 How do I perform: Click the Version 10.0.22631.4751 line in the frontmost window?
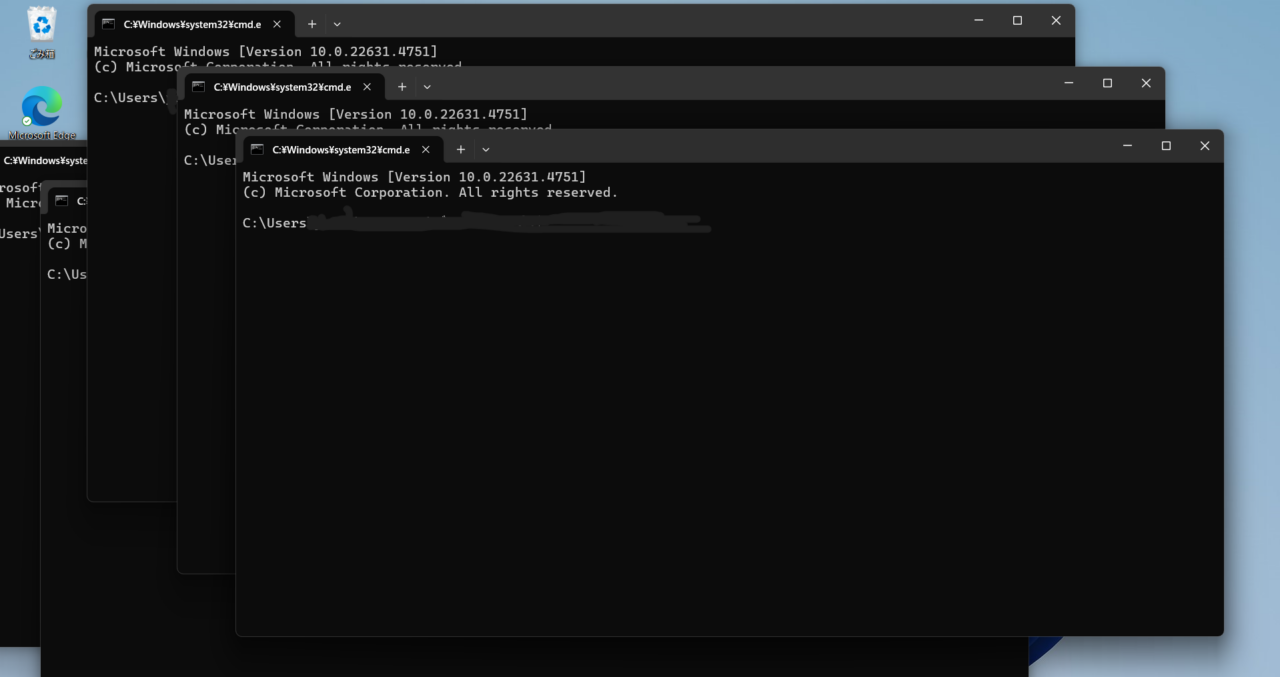tap(414, 177)
